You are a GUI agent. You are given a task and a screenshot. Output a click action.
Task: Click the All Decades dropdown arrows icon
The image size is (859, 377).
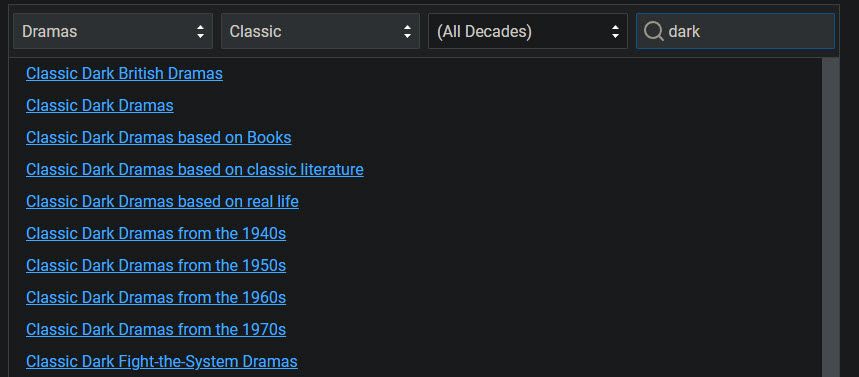[x=615, y=31]
